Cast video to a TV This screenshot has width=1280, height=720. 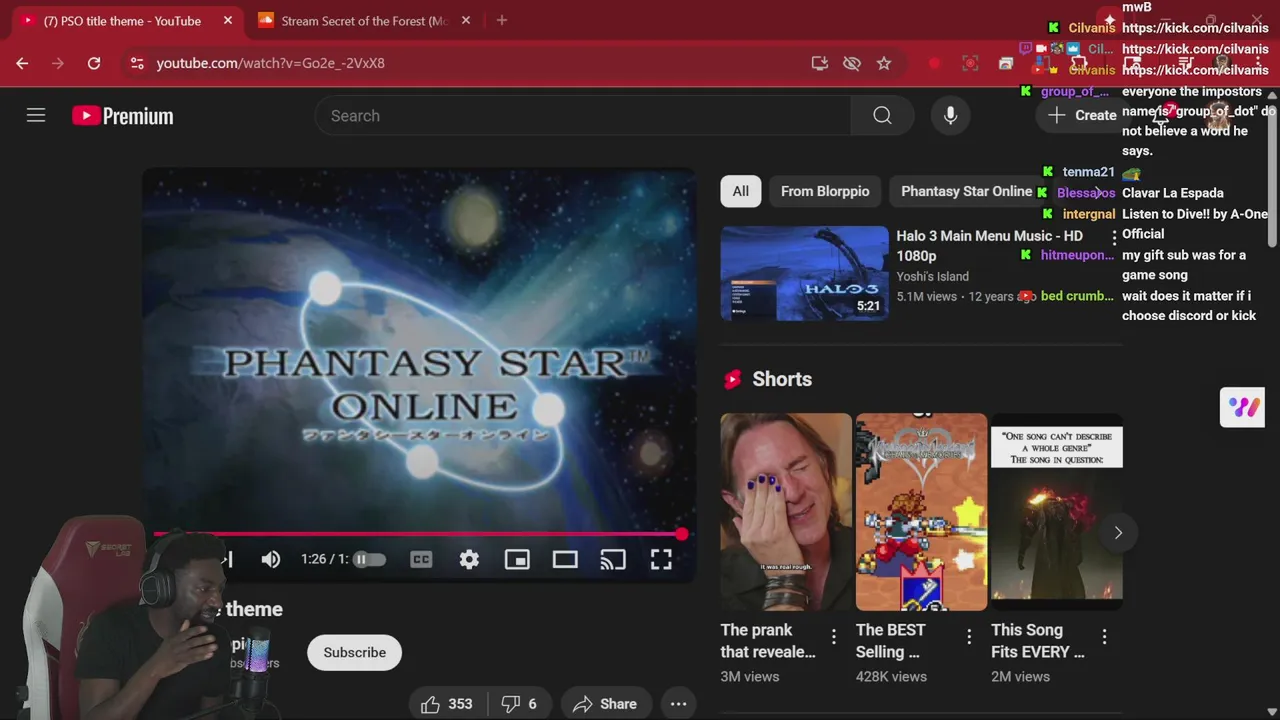click(613, 560)
